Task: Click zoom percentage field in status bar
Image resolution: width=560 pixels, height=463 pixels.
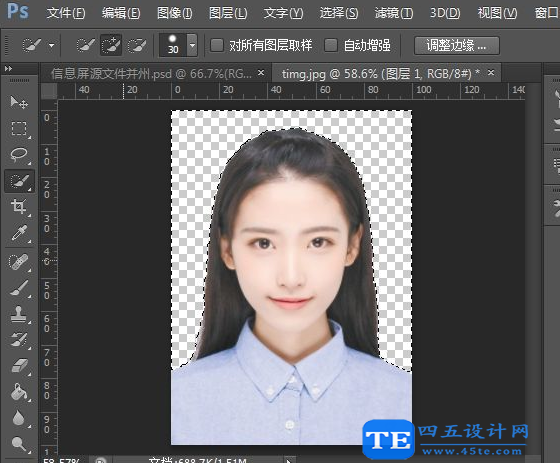Action: [x=61, y=460]
